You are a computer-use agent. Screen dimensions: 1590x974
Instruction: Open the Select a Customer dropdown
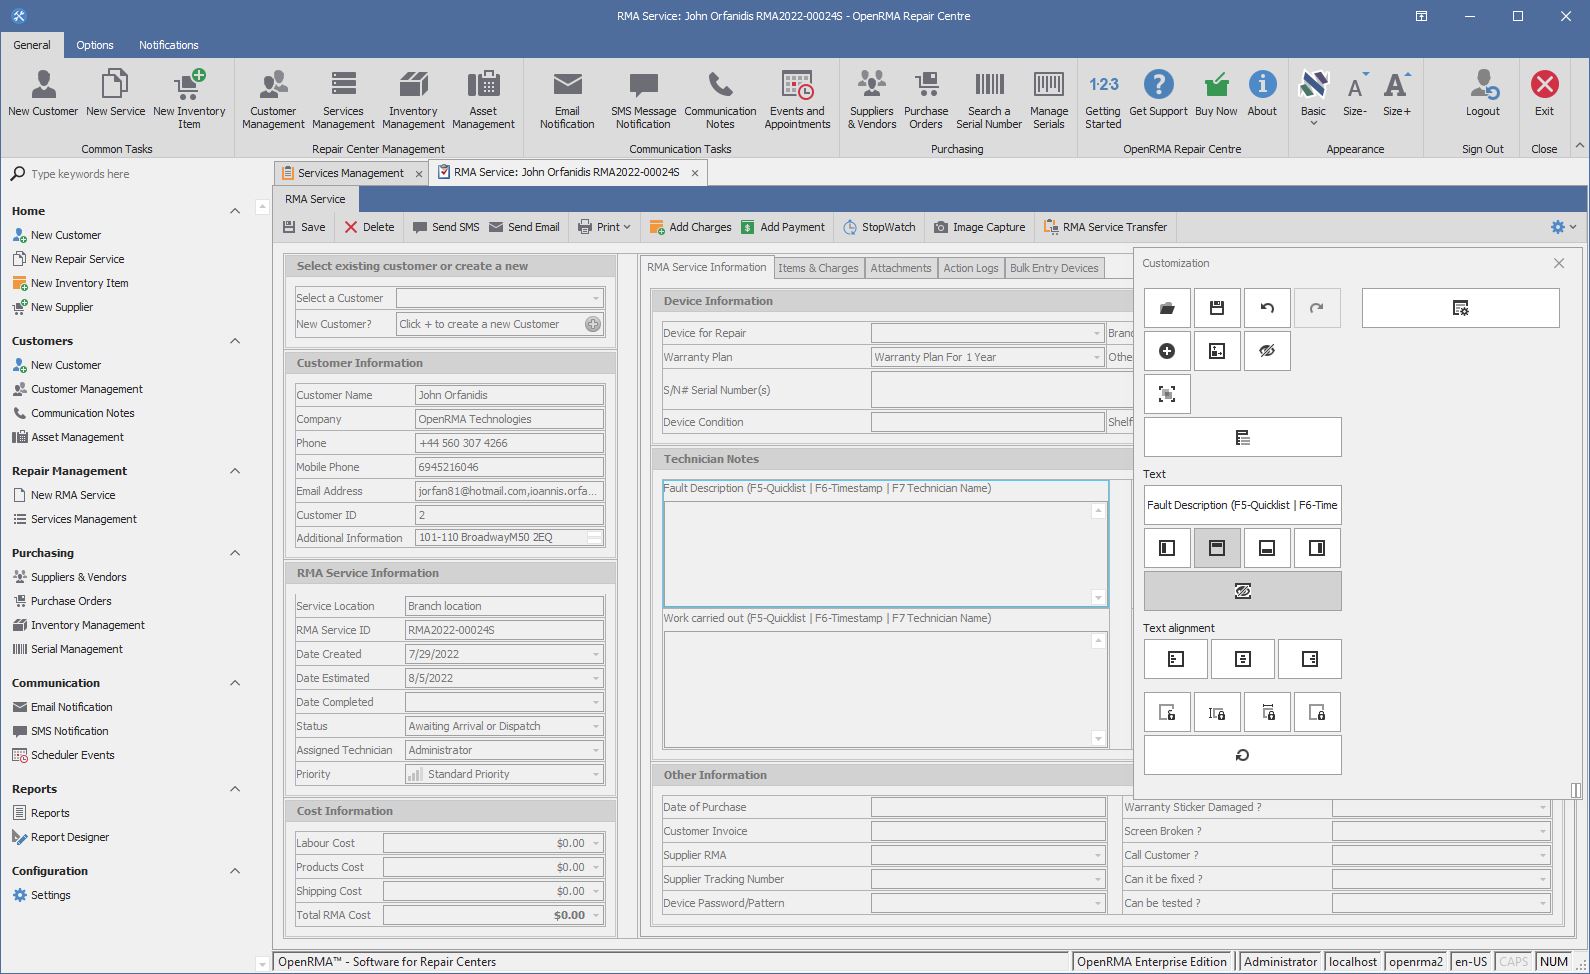(595, 298)
